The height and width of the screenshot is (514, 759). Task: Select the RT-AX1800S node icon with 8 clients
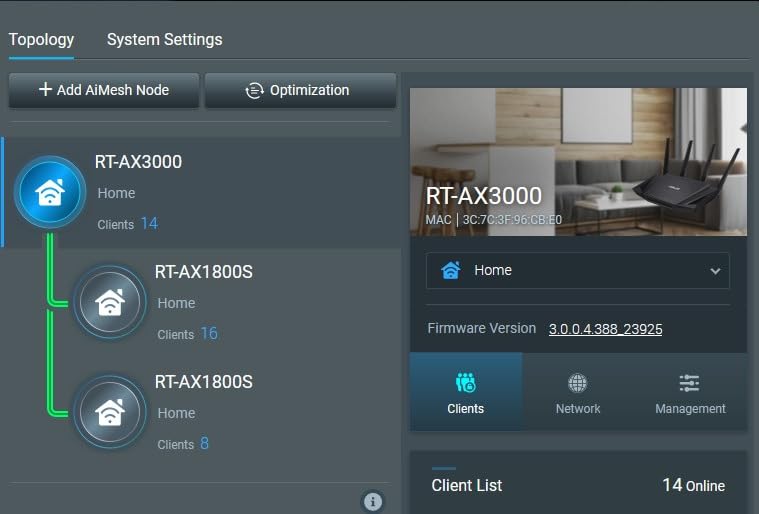(x=110, y=412)
